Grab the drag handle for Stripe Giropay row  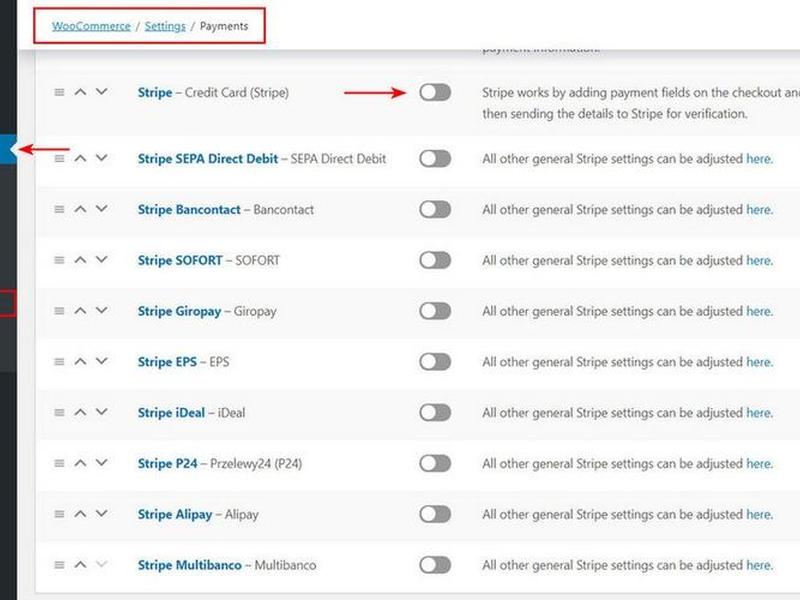point(59,311)
